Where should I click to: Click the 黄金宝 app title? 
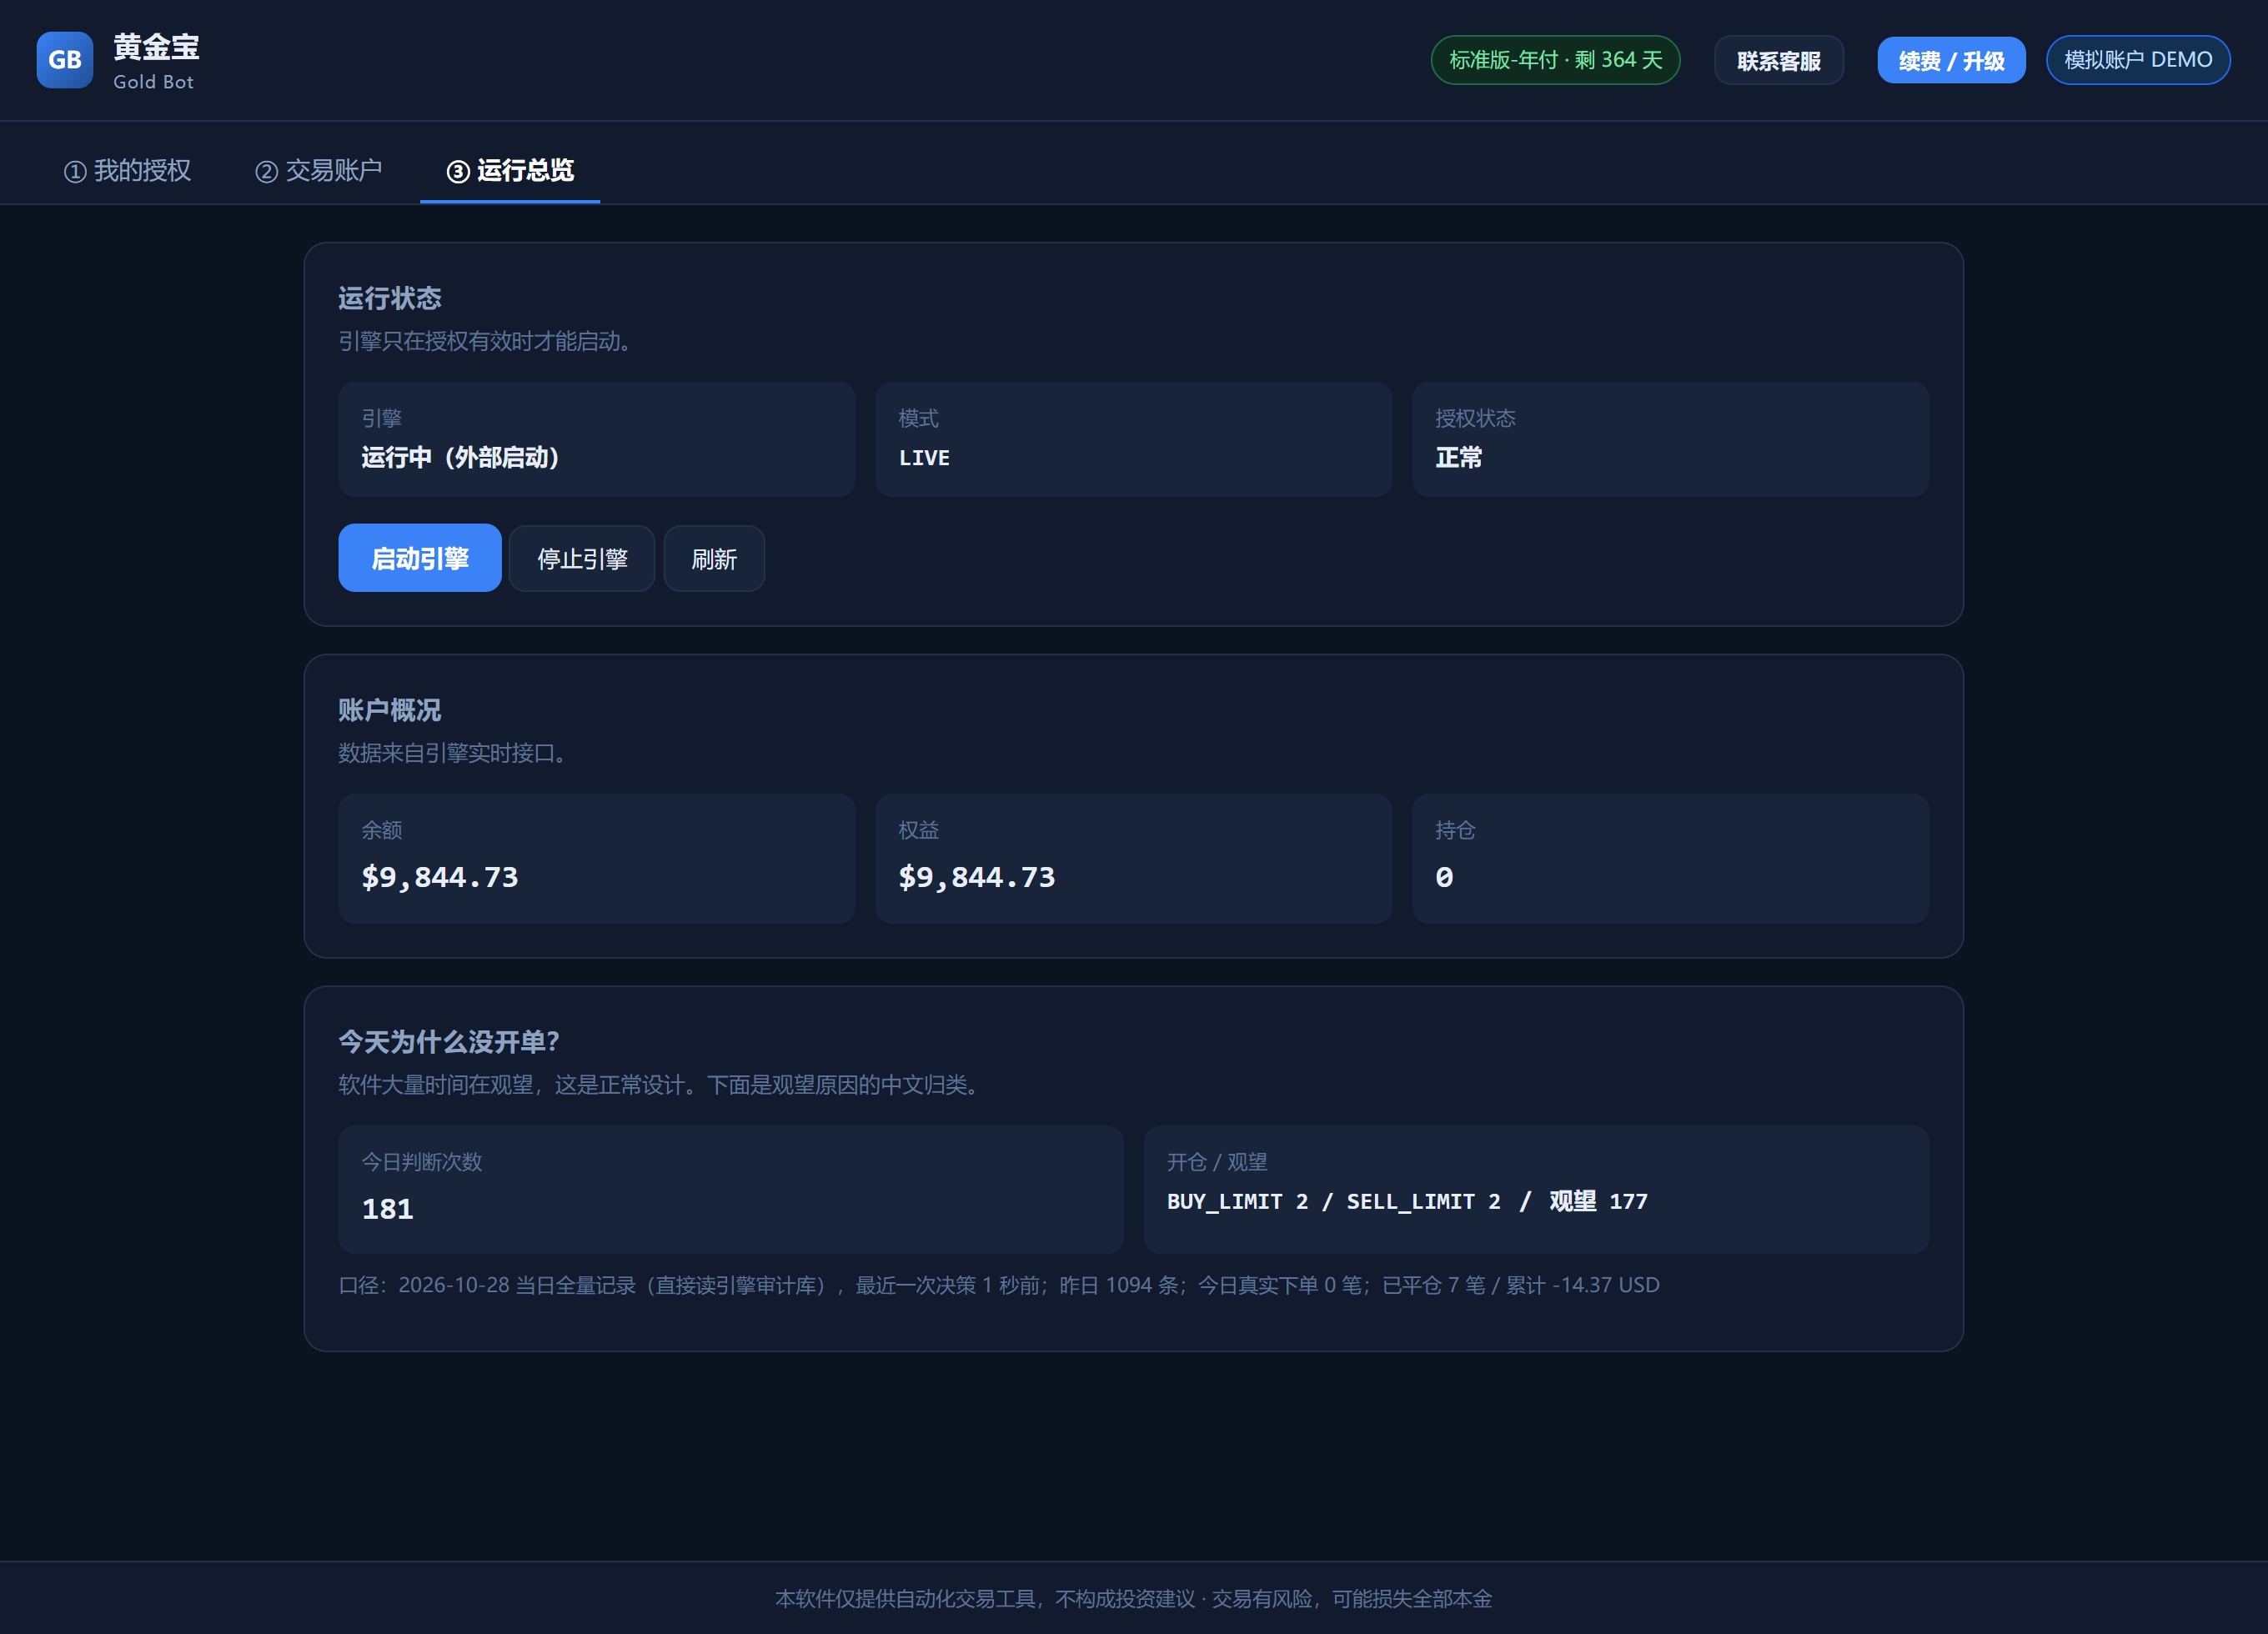(156, 47)
